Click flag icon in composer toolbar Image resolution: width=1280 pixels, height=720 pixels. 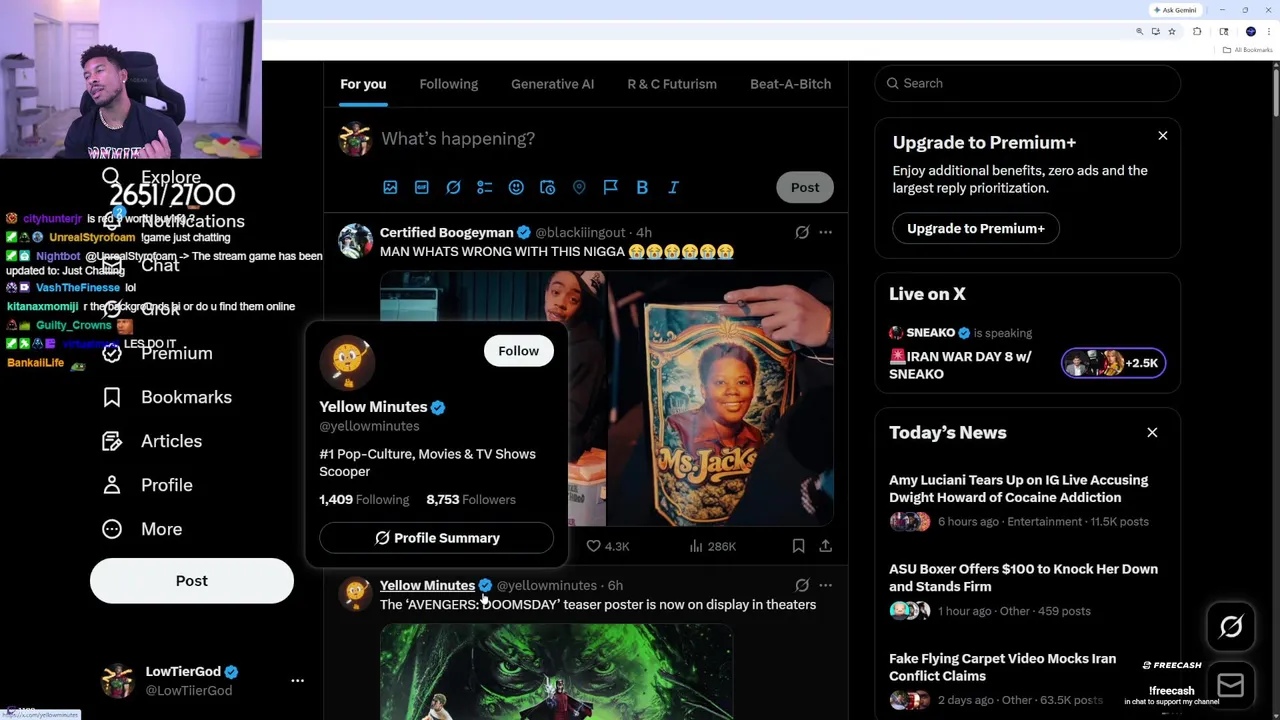pos(610,187)
